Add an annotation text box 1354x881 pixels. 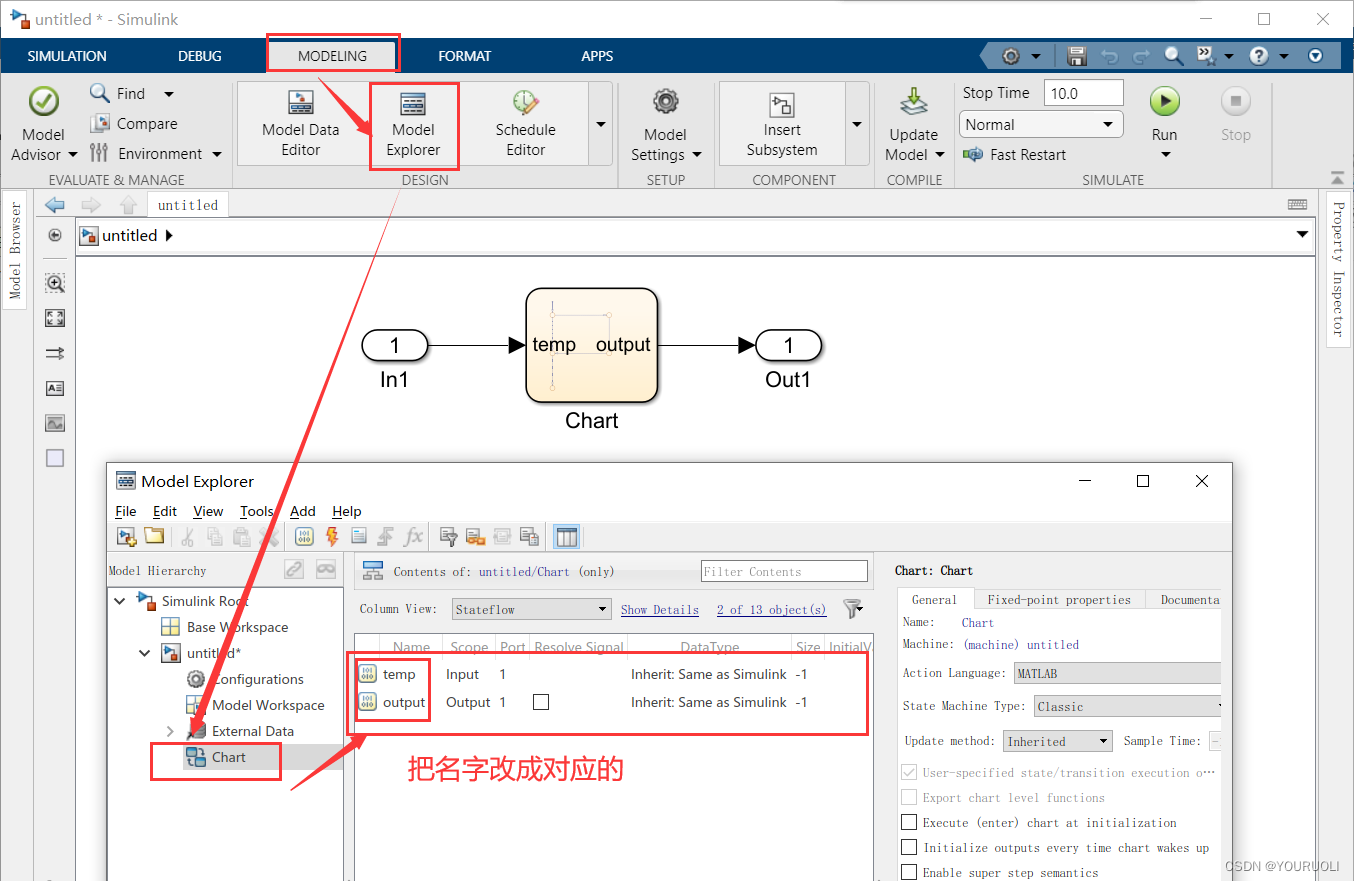tap(55, 388)
